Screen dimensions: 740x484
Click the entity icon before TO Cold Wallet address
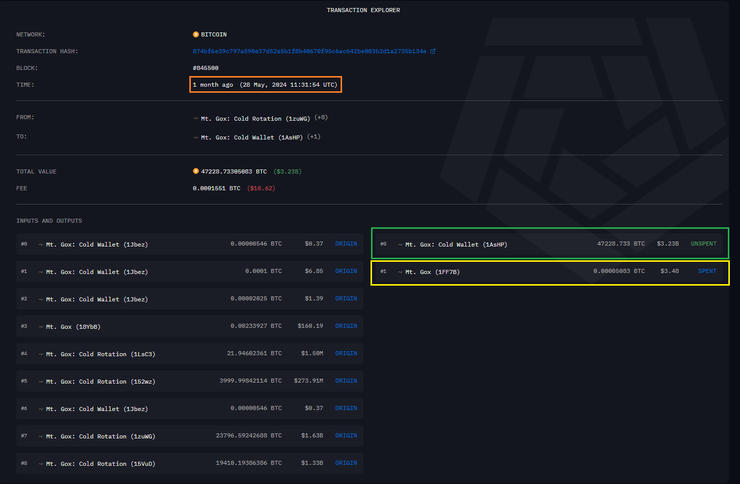coord(195,136)
